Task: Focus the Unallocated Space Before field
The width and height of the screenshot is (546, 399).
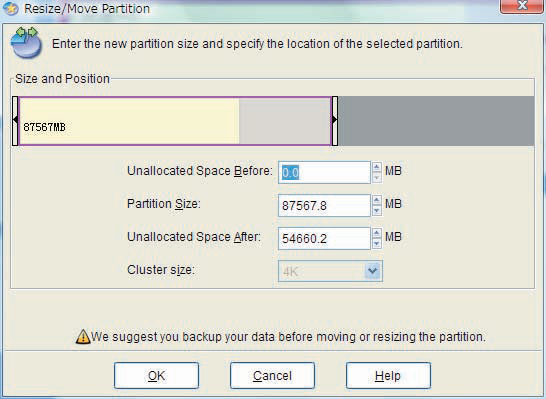Action: 324,172
